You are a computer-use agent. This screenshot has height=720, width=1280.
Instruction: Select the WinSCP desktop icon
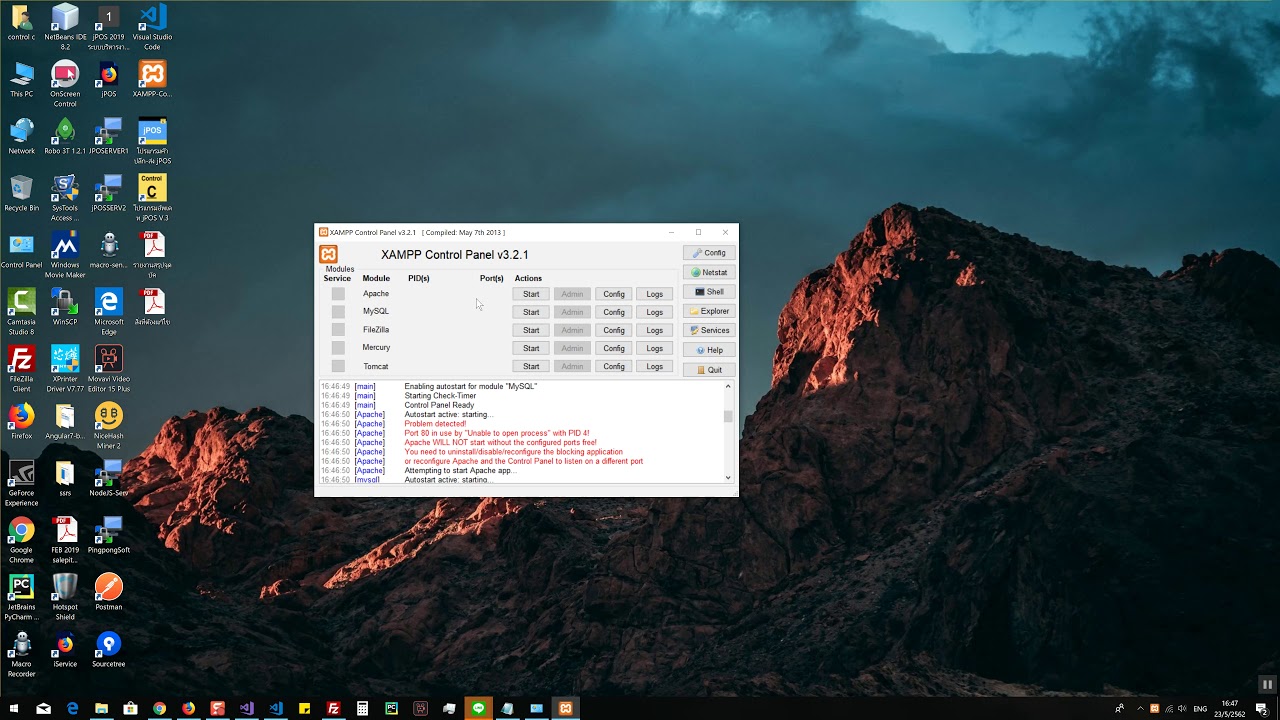[65, 308]
